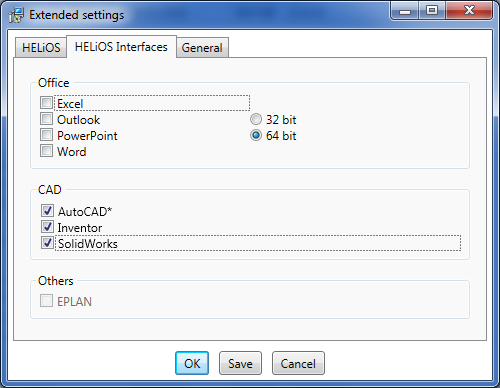Close the Extended settings window
This screenshot has width=500, height=388.
[469, 11]
